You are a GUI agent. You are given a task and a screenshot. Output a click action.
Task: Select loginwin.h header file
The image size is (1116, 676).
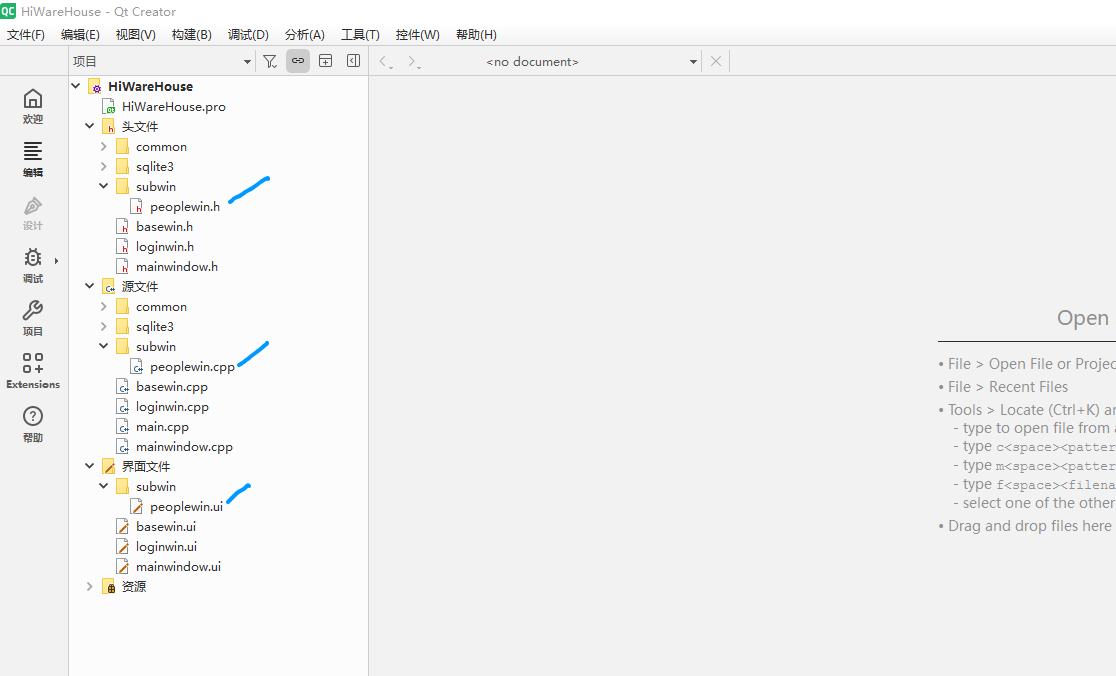[x=165, y=247]
